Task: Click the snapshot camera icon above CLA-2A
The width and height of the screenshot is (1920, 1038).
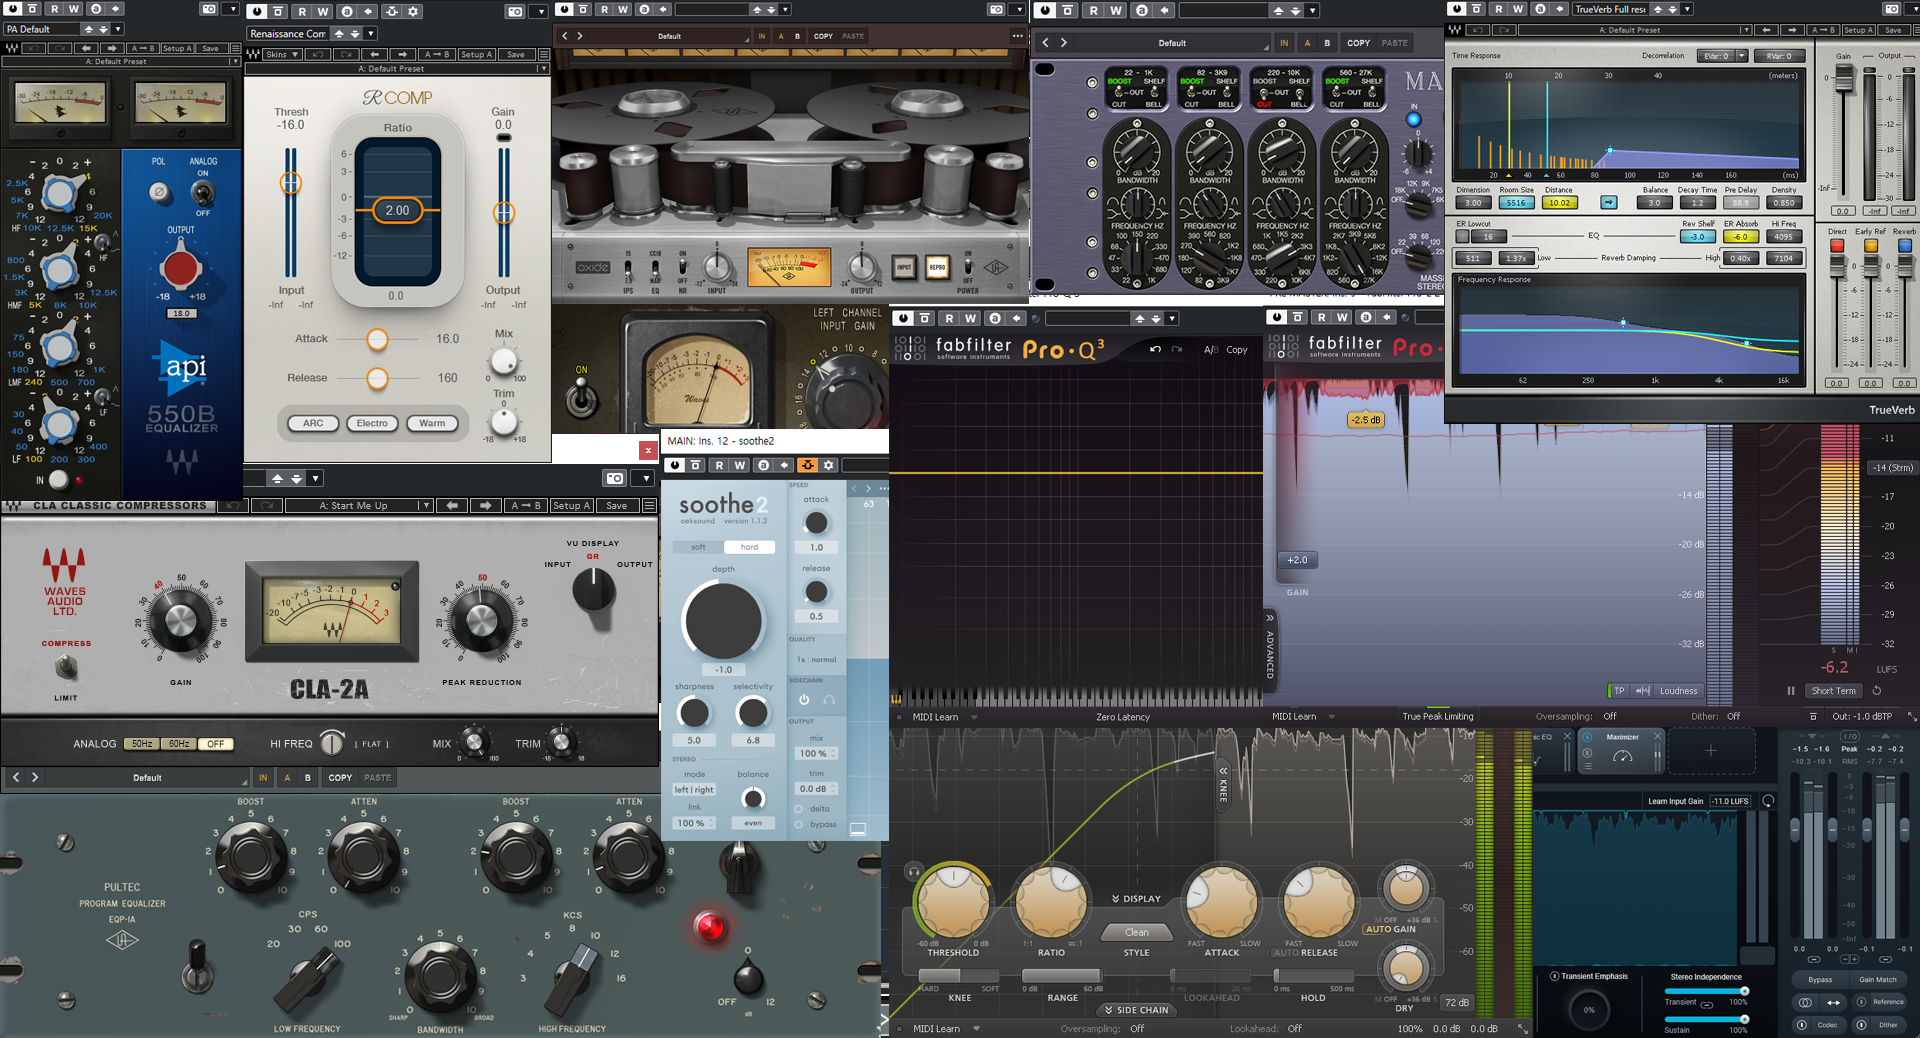Action: coord(615,479)
